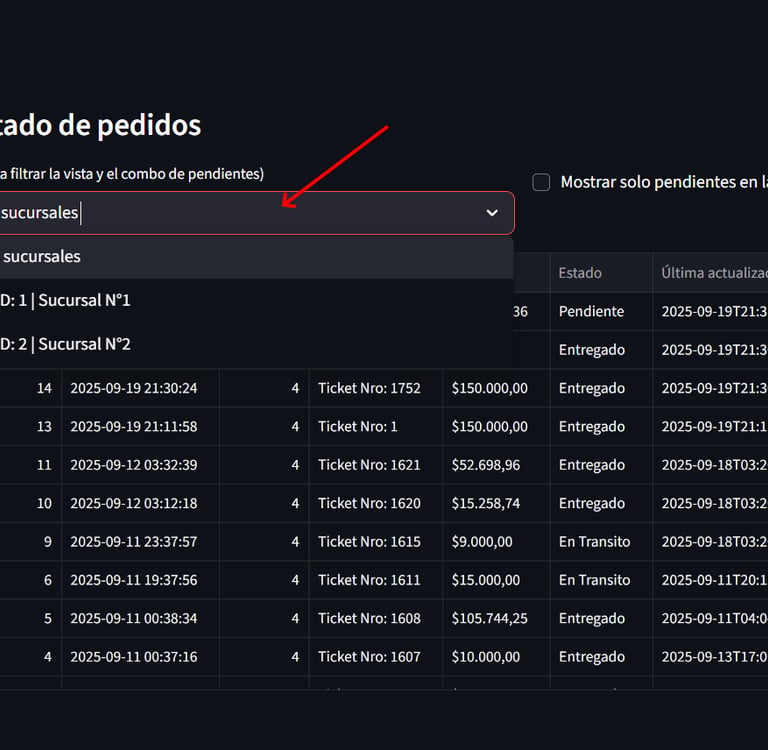Viewport: 768px width, 750px height.
Task: Select order ID cell 6
Action: click(x=30, y=580)
